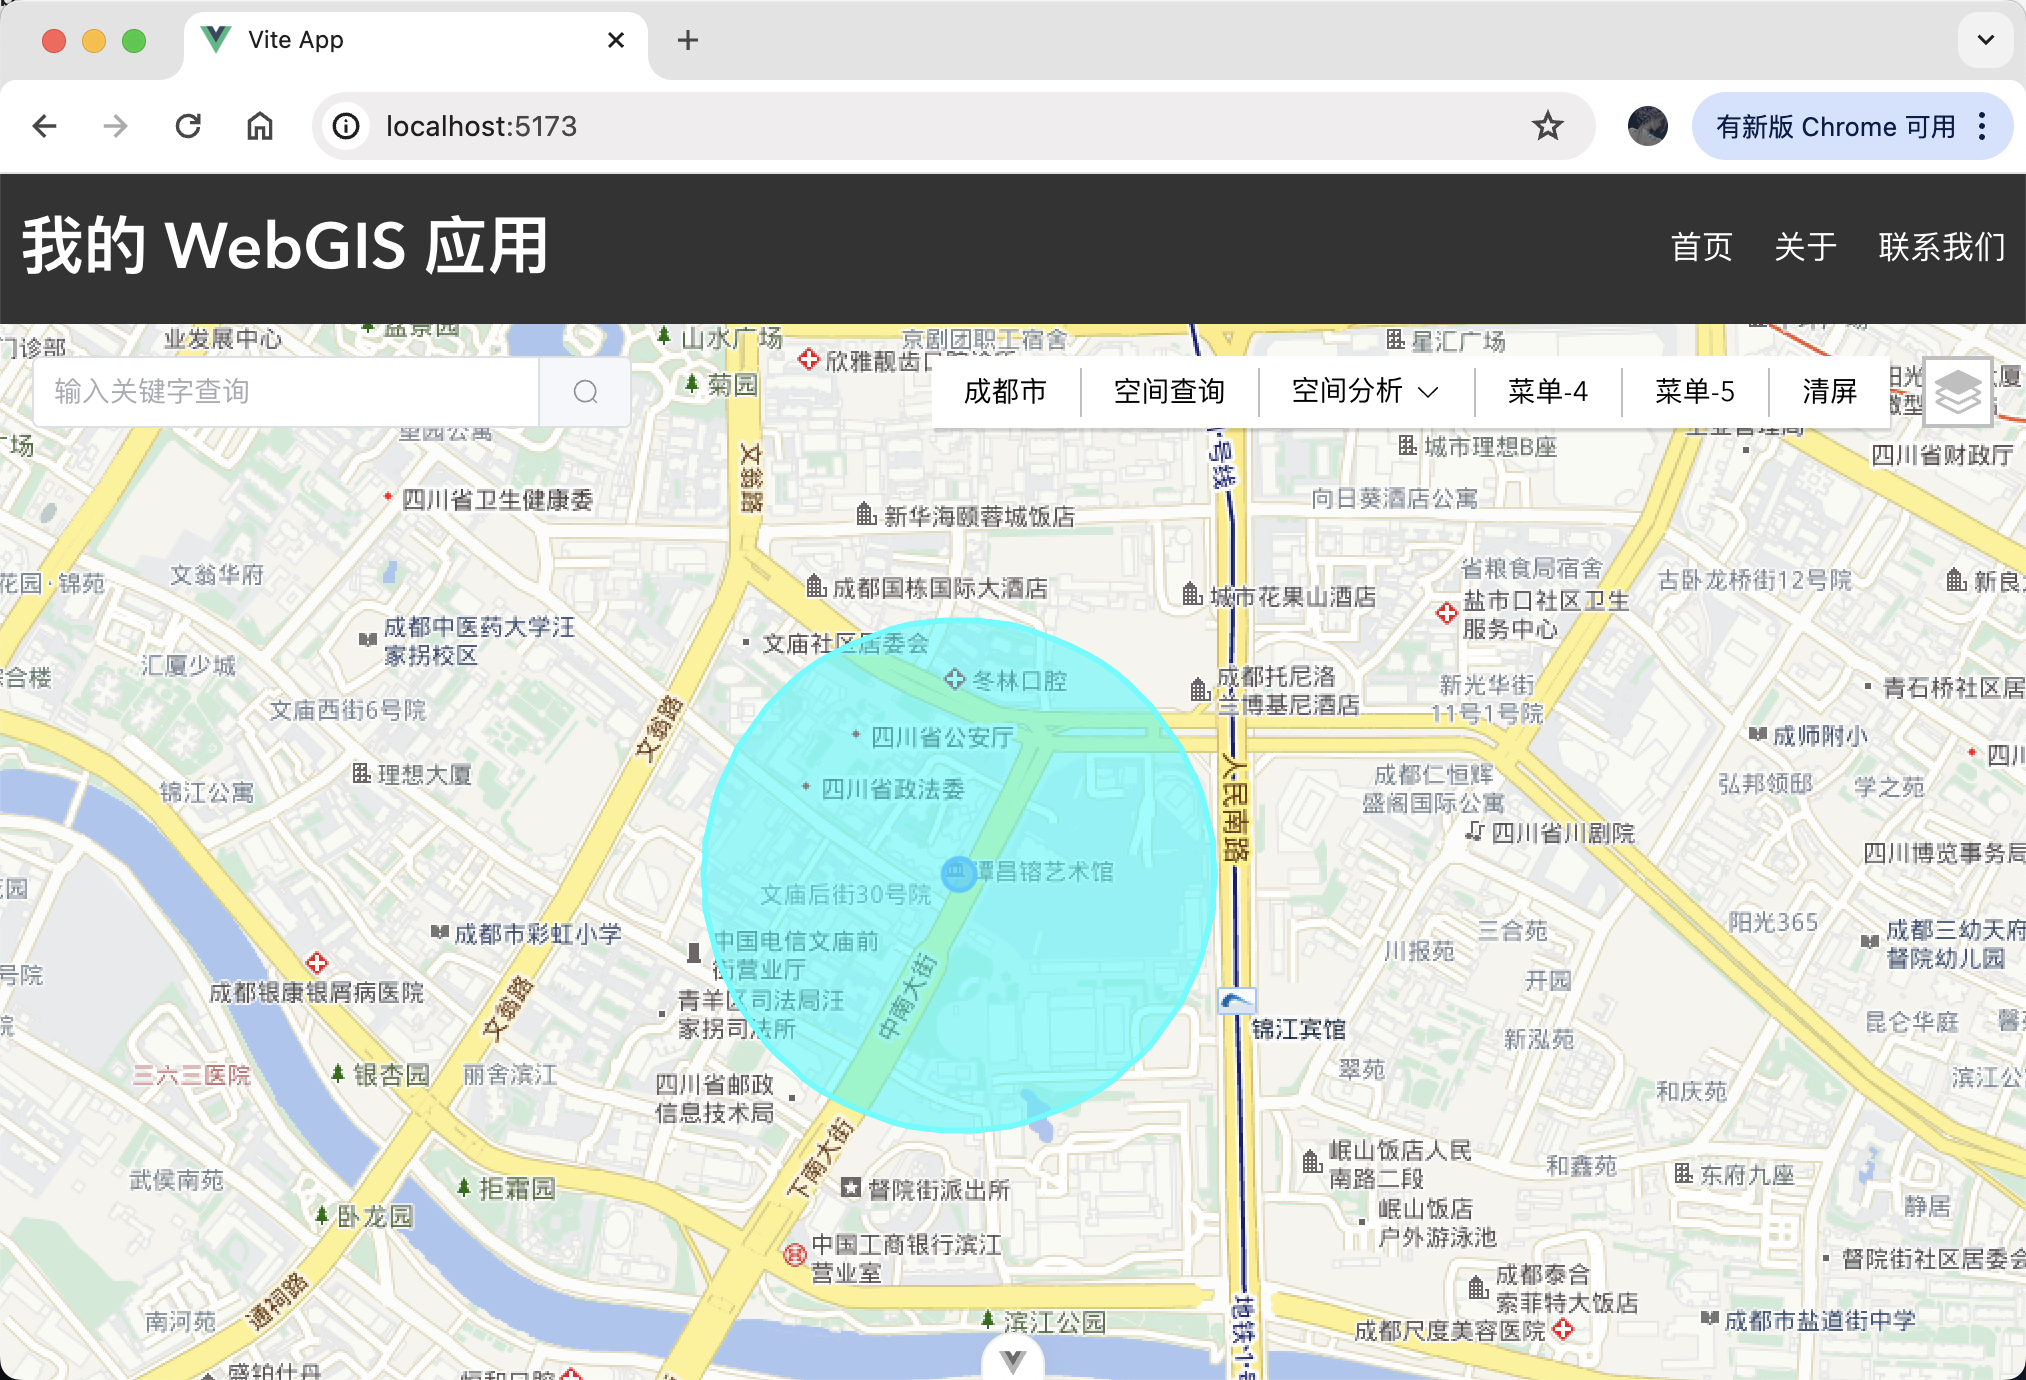Click the 四川省政法委 map label

click(x=893, y=789)
